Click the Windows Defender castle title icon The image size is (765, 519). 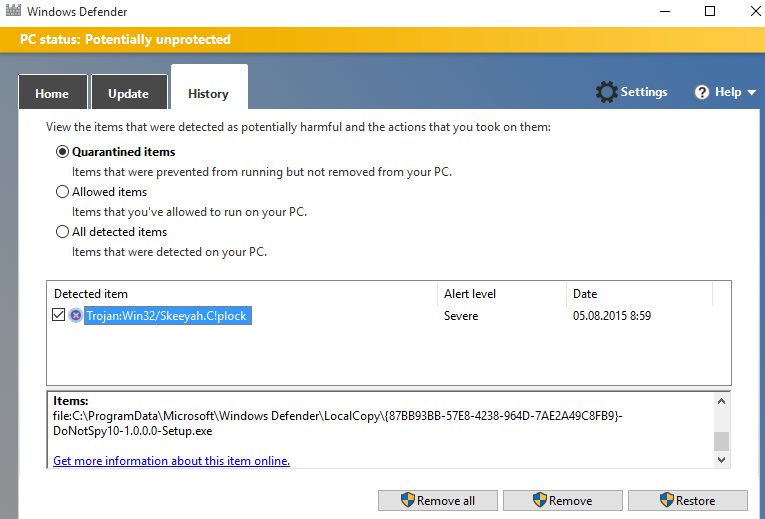[13, 11]
